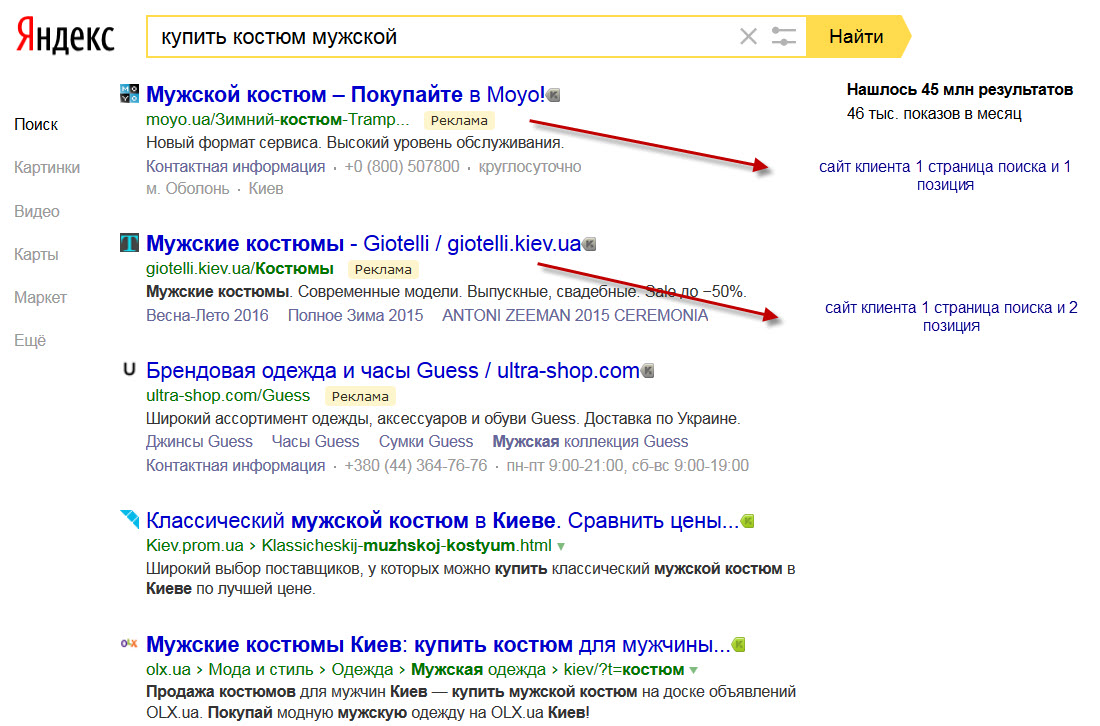
Task: Click 'Продажа костюмов для мужчин' snippet text
Action: [x=471, y=702]
